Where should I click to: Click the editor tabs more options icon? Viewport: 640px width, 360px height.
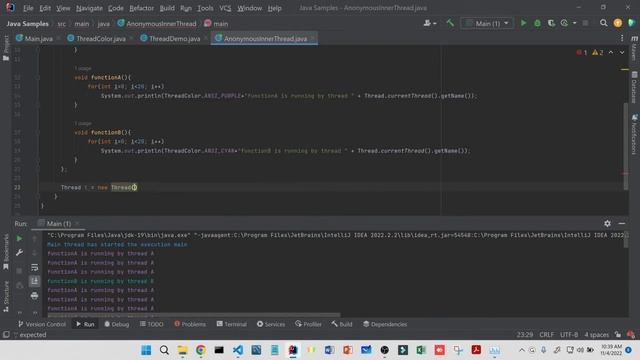click(622, 38)
